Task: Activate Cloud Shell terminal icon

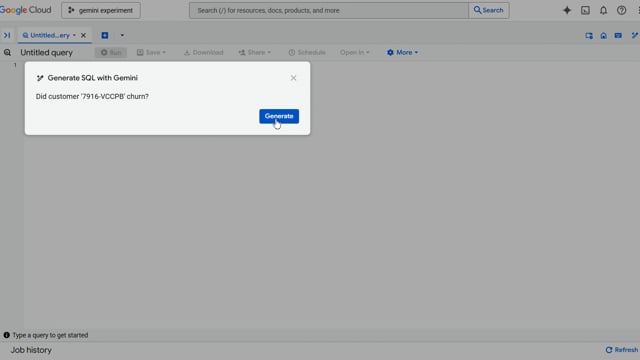Action: coord(585,11)
